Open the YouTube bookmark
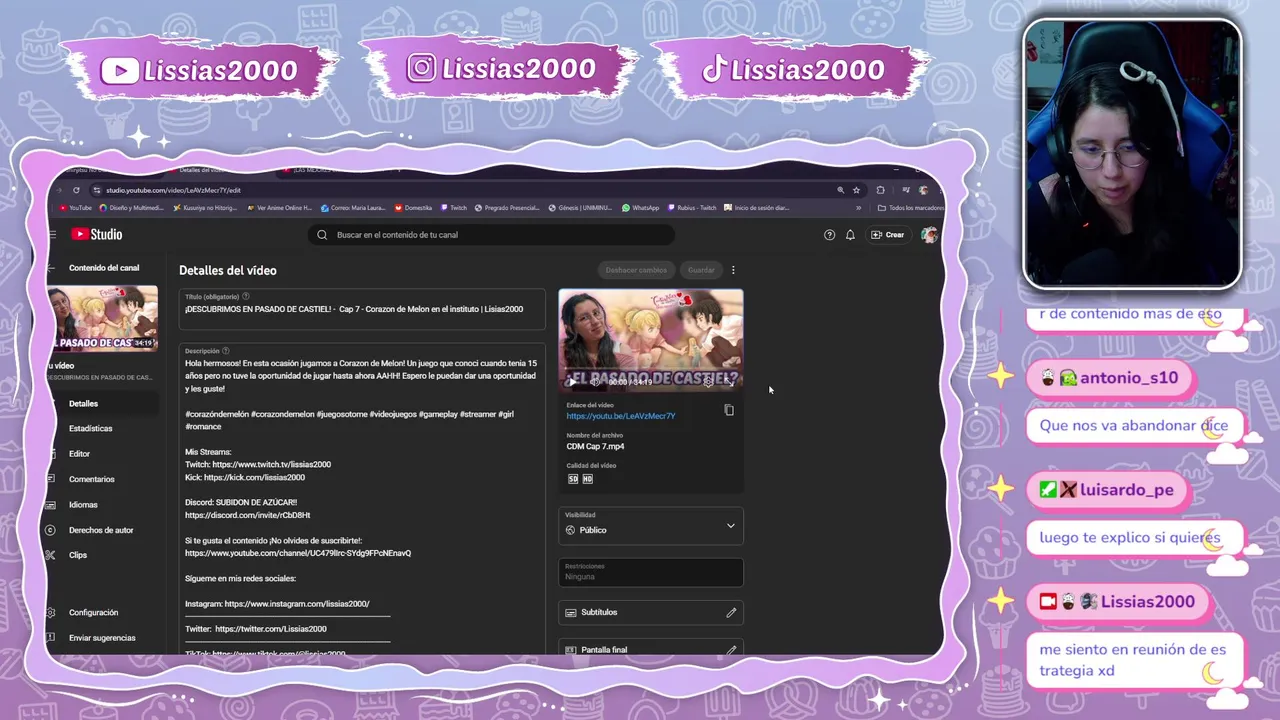The width and height of the screenshot is (1280, 720). point(75,208)
